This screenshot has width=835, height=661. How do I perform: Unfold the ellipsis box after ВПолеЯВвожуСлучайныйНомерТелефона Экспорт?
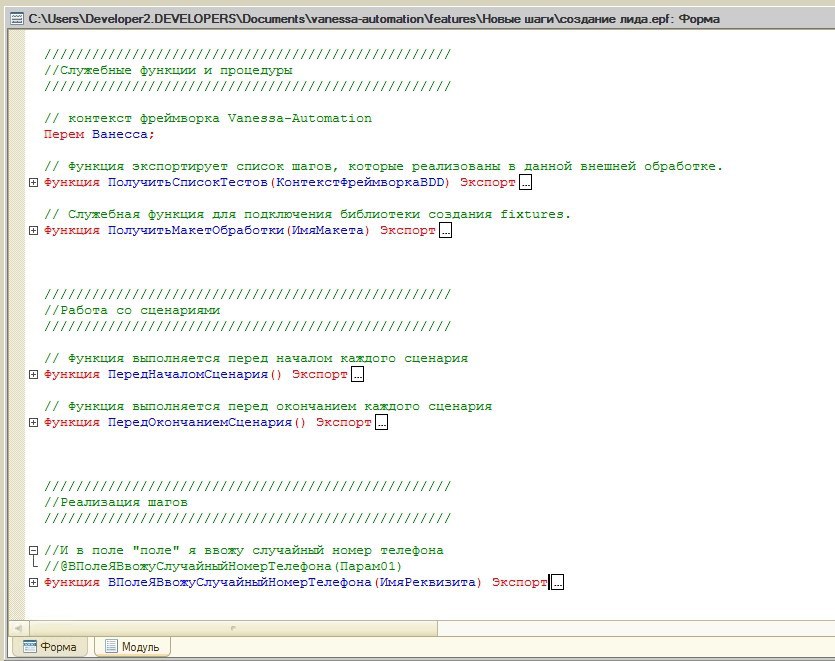(557, 582)
